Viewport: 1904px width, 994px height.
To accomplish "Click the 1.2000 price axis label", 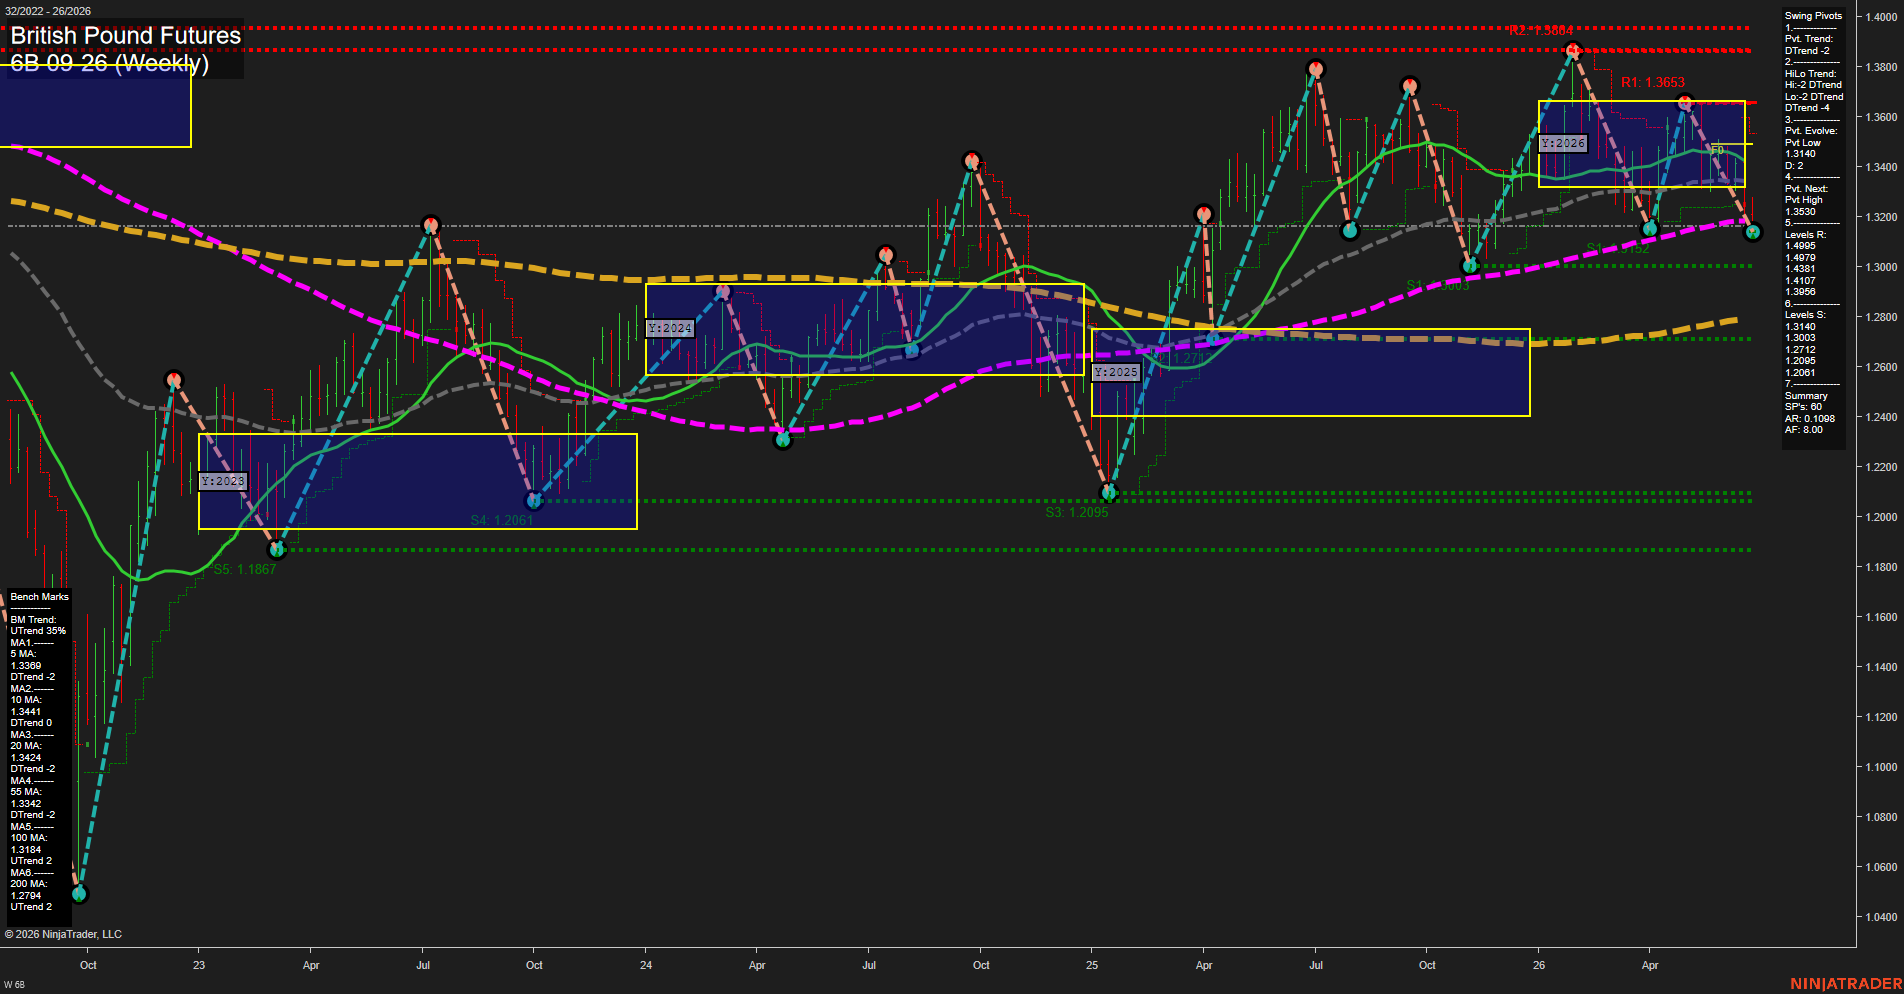I will [1880, 517].
